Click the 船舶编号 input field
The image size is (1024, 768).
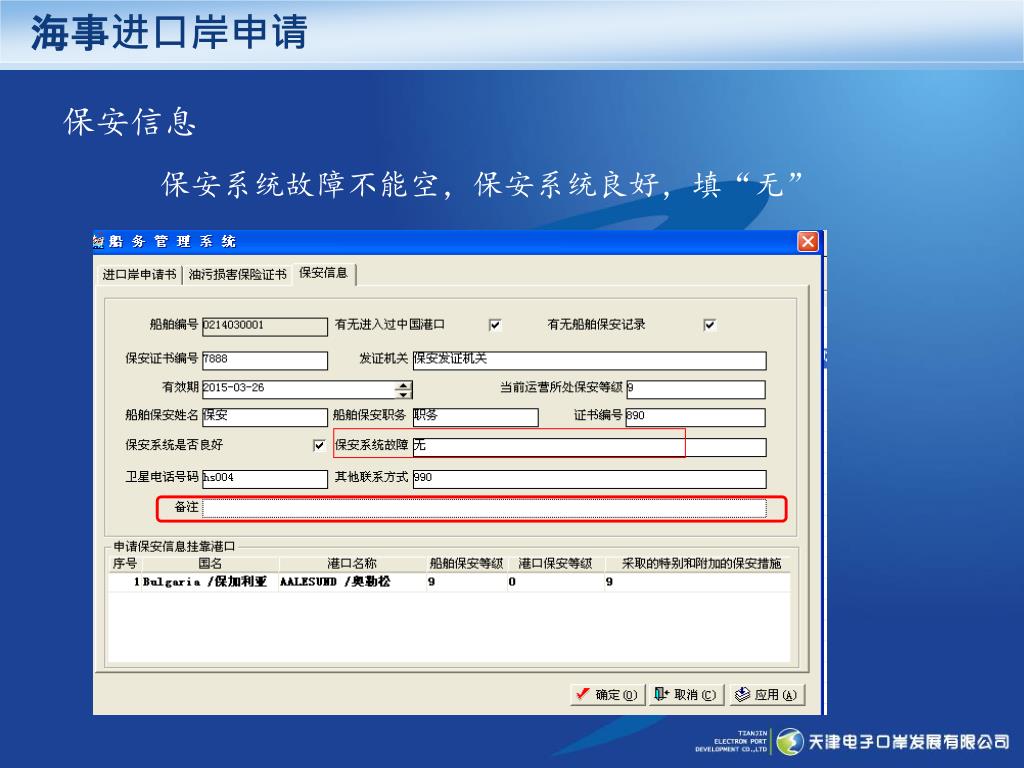pos(264,326)
